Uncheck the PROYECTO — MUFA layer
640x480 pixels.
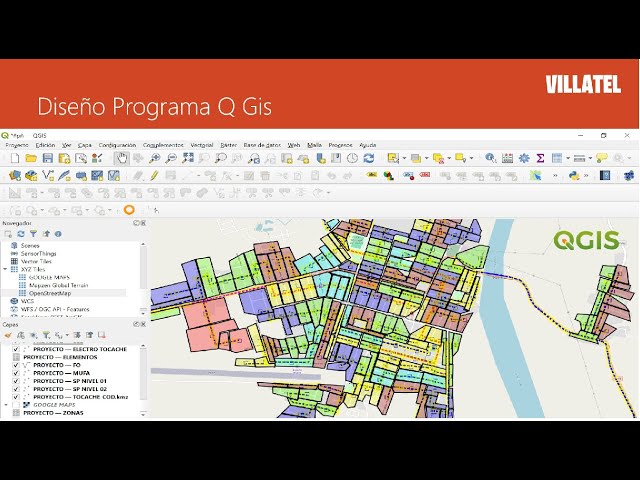pyautogui.click(x=16, y=373)
